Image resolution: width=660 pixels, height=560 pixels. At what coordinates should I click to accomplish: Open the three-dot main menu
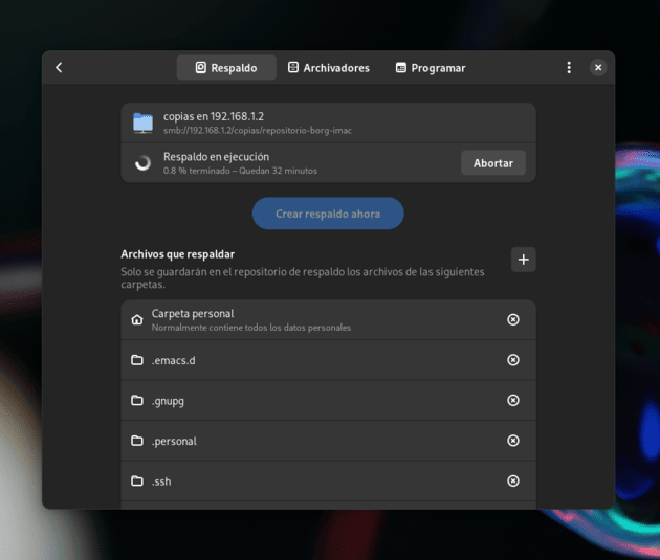(x=569, y=68)
